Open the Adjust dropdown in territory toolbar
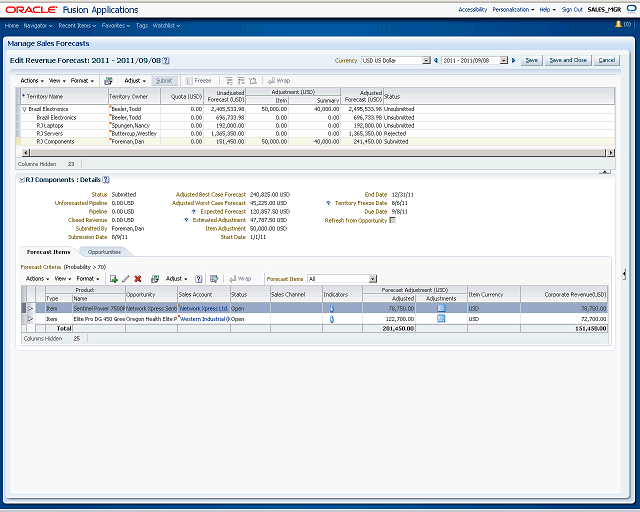The image size is (640, 512). tap(135, 81)
